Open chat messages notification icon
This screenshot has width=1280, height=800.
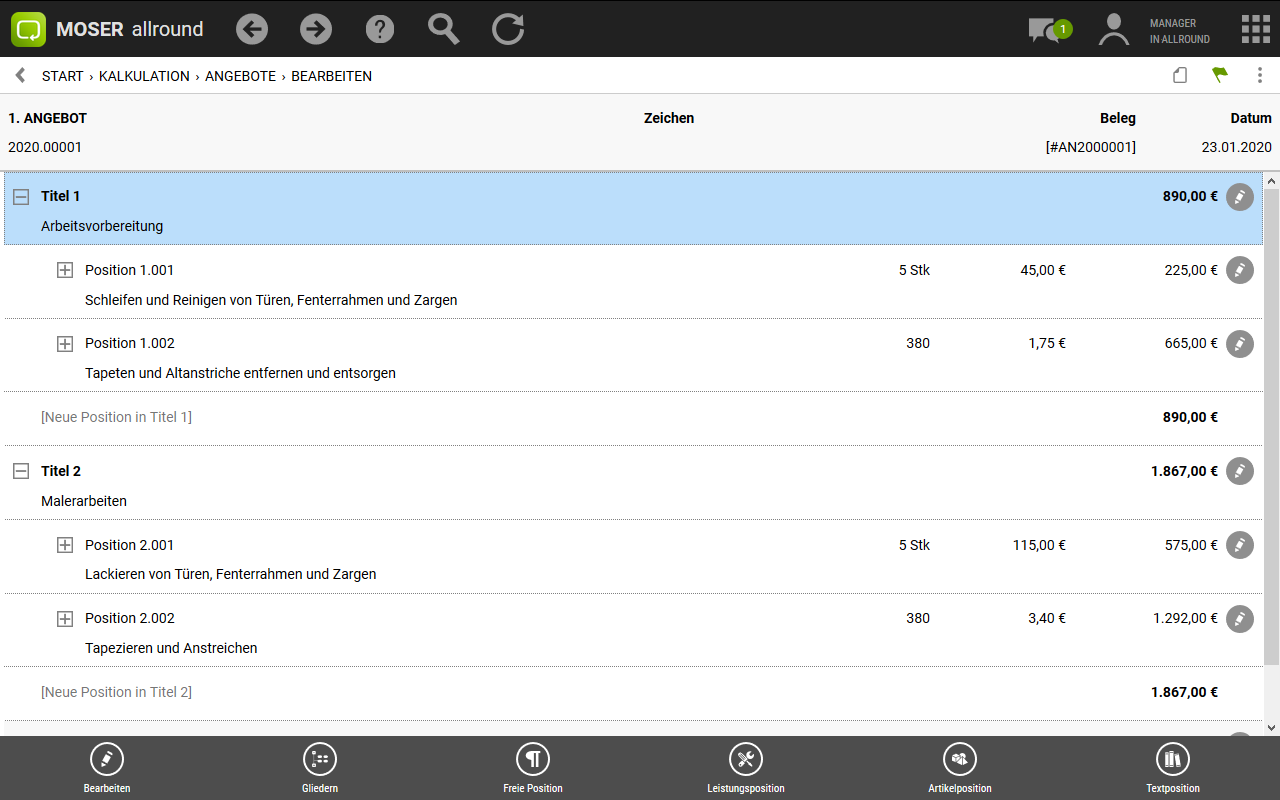coord(1047,30)
